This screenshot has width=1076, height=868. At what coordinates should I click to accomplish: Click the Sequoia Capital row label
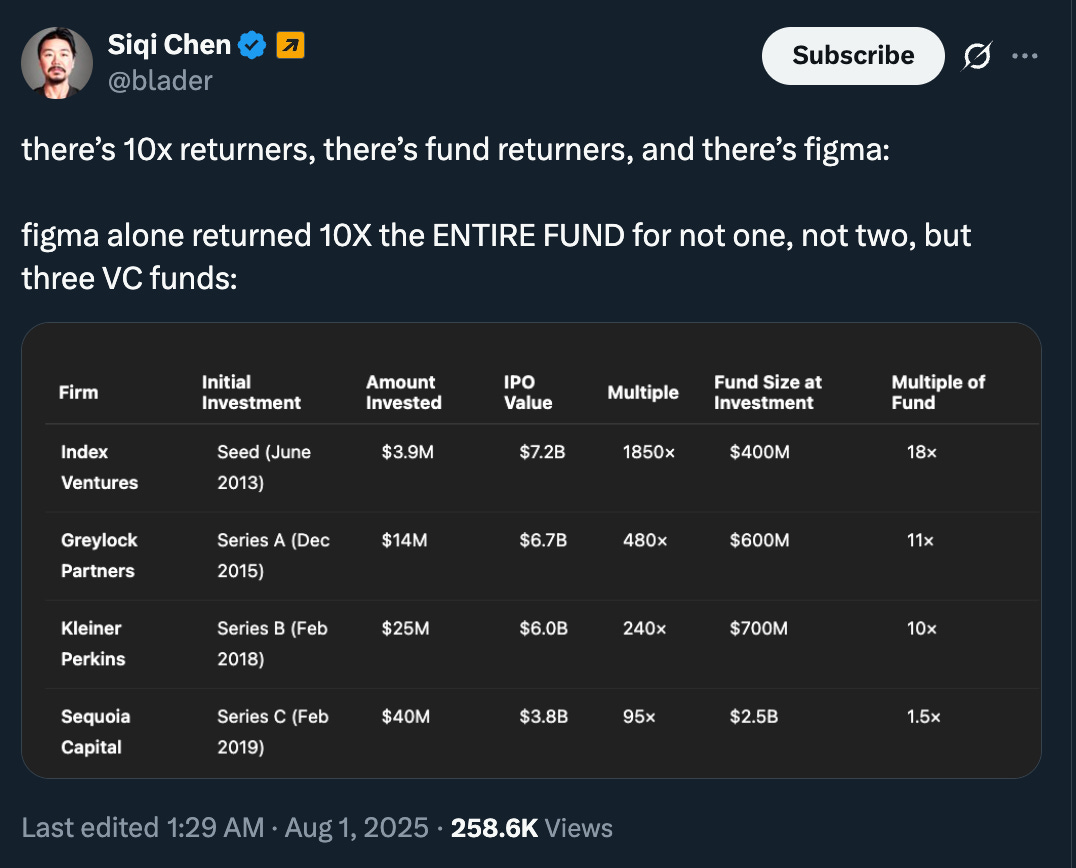pos(96,731)
